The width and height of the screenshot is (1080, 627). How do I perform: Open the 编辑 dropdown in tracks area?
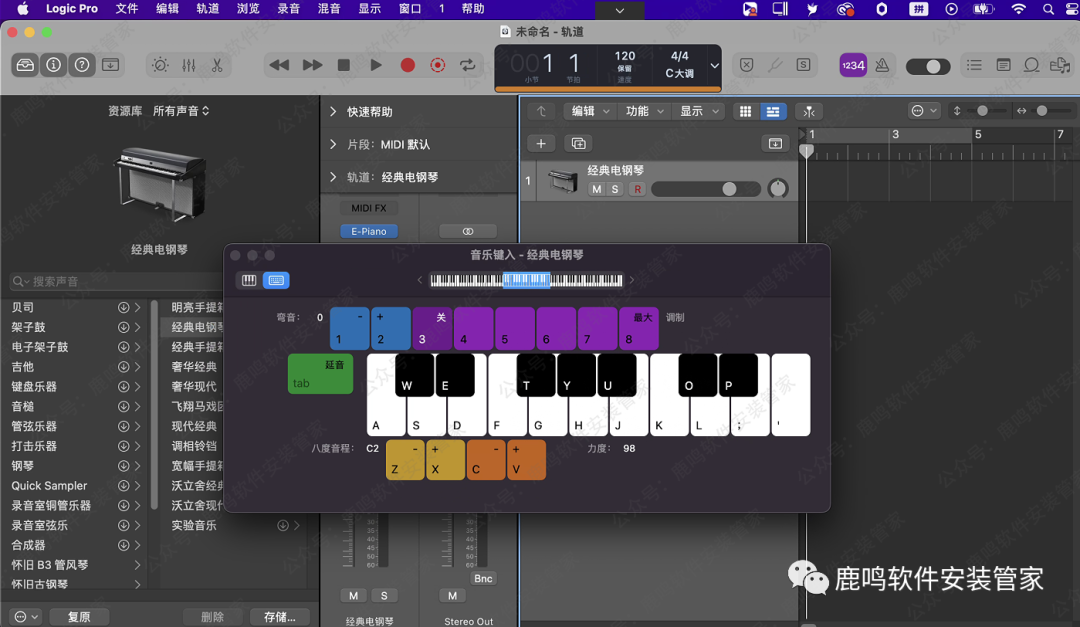click(x=588, y=111)
